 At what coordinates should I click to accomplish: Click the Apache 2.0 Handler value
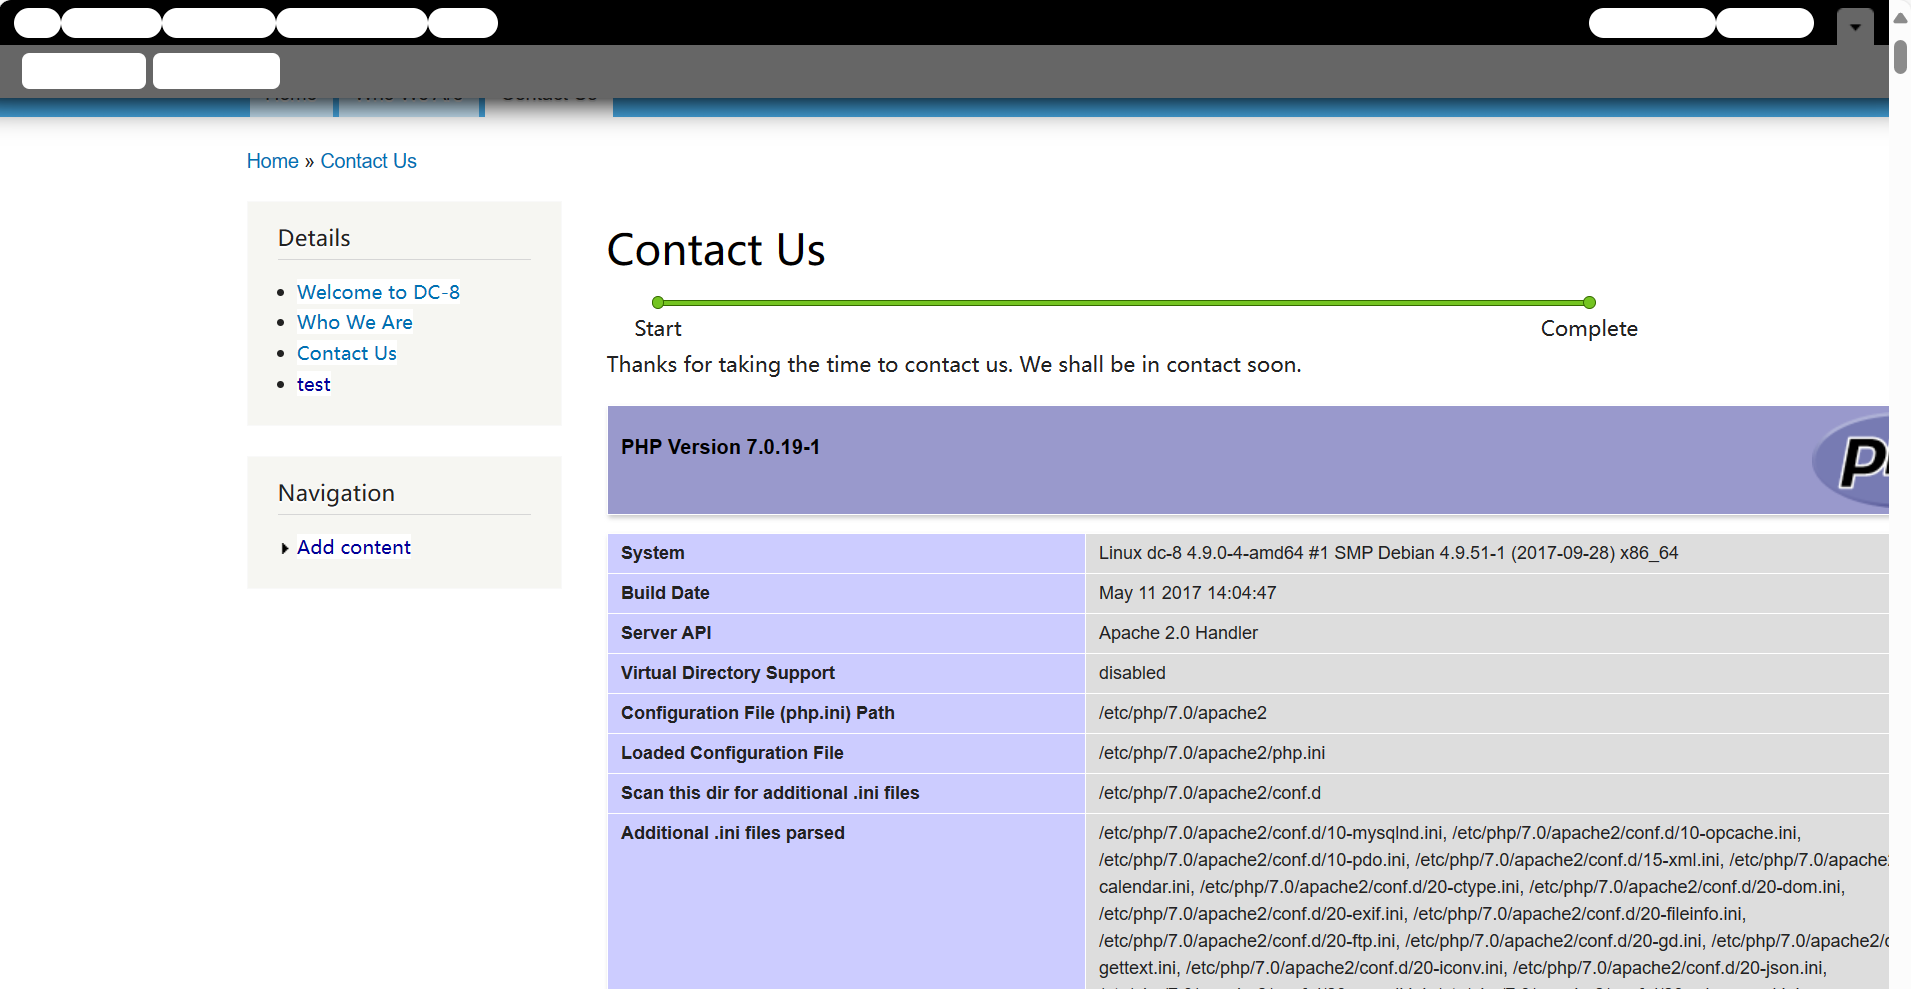click(1178, 633)
